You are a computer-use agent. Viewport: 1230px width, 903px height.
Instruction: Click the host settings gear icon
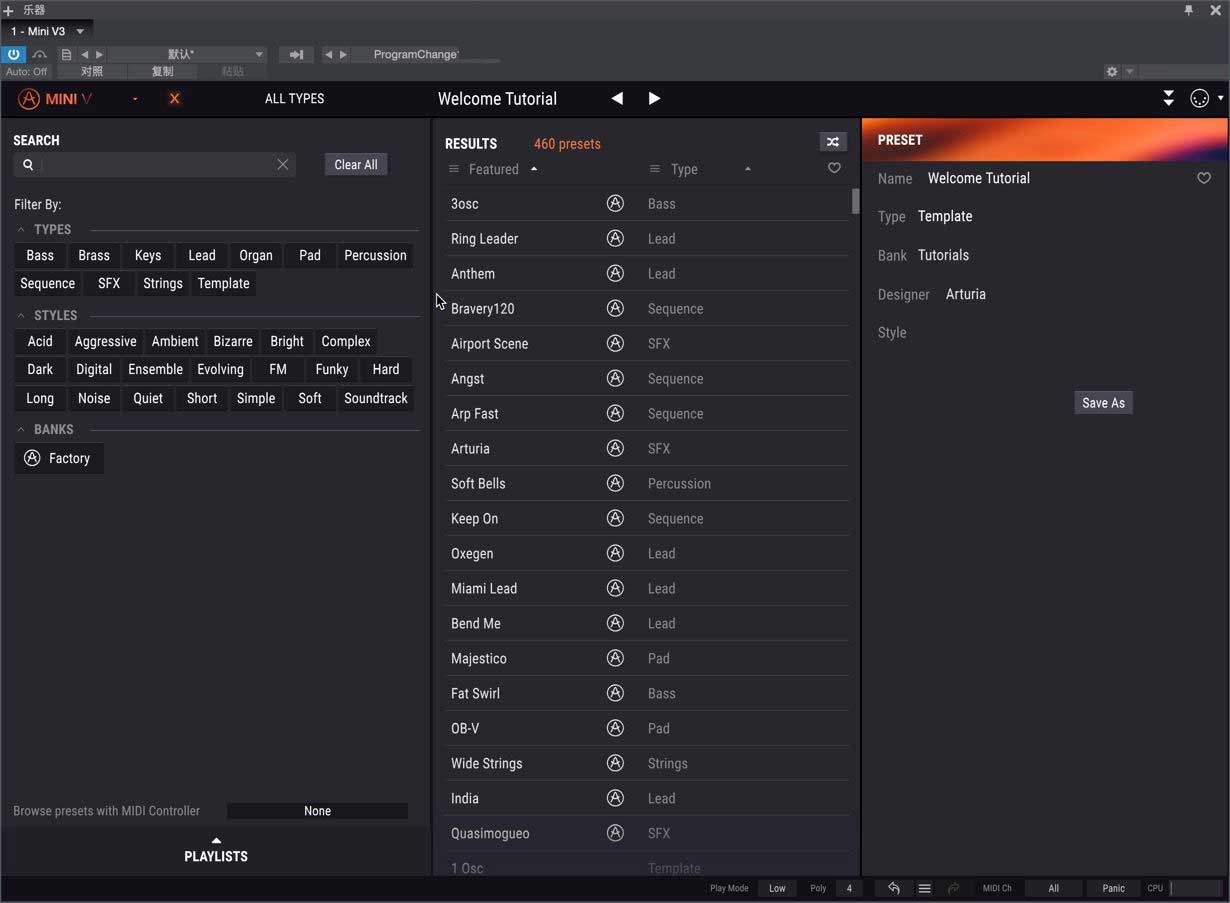coord(1112,72)
